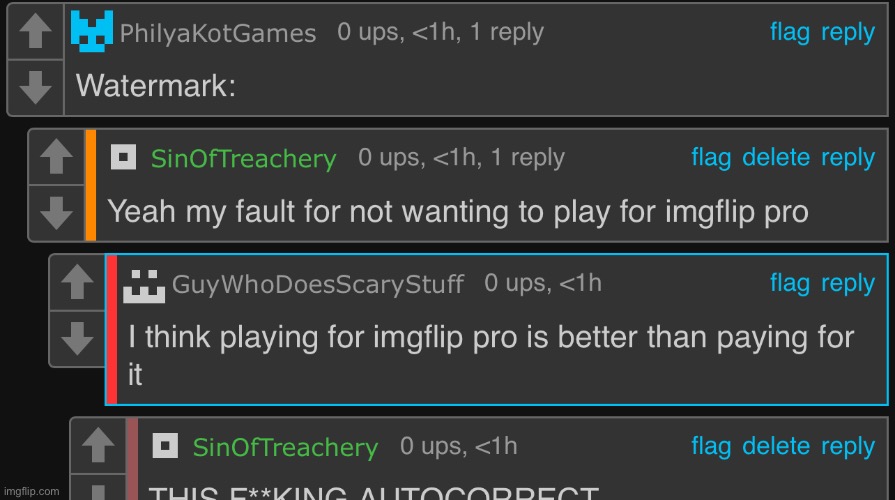The height and width of the screenshot is (500, 895).
Task: Click PhilyaKotGames's blue cat avatar icon
Action: [91, 31]
